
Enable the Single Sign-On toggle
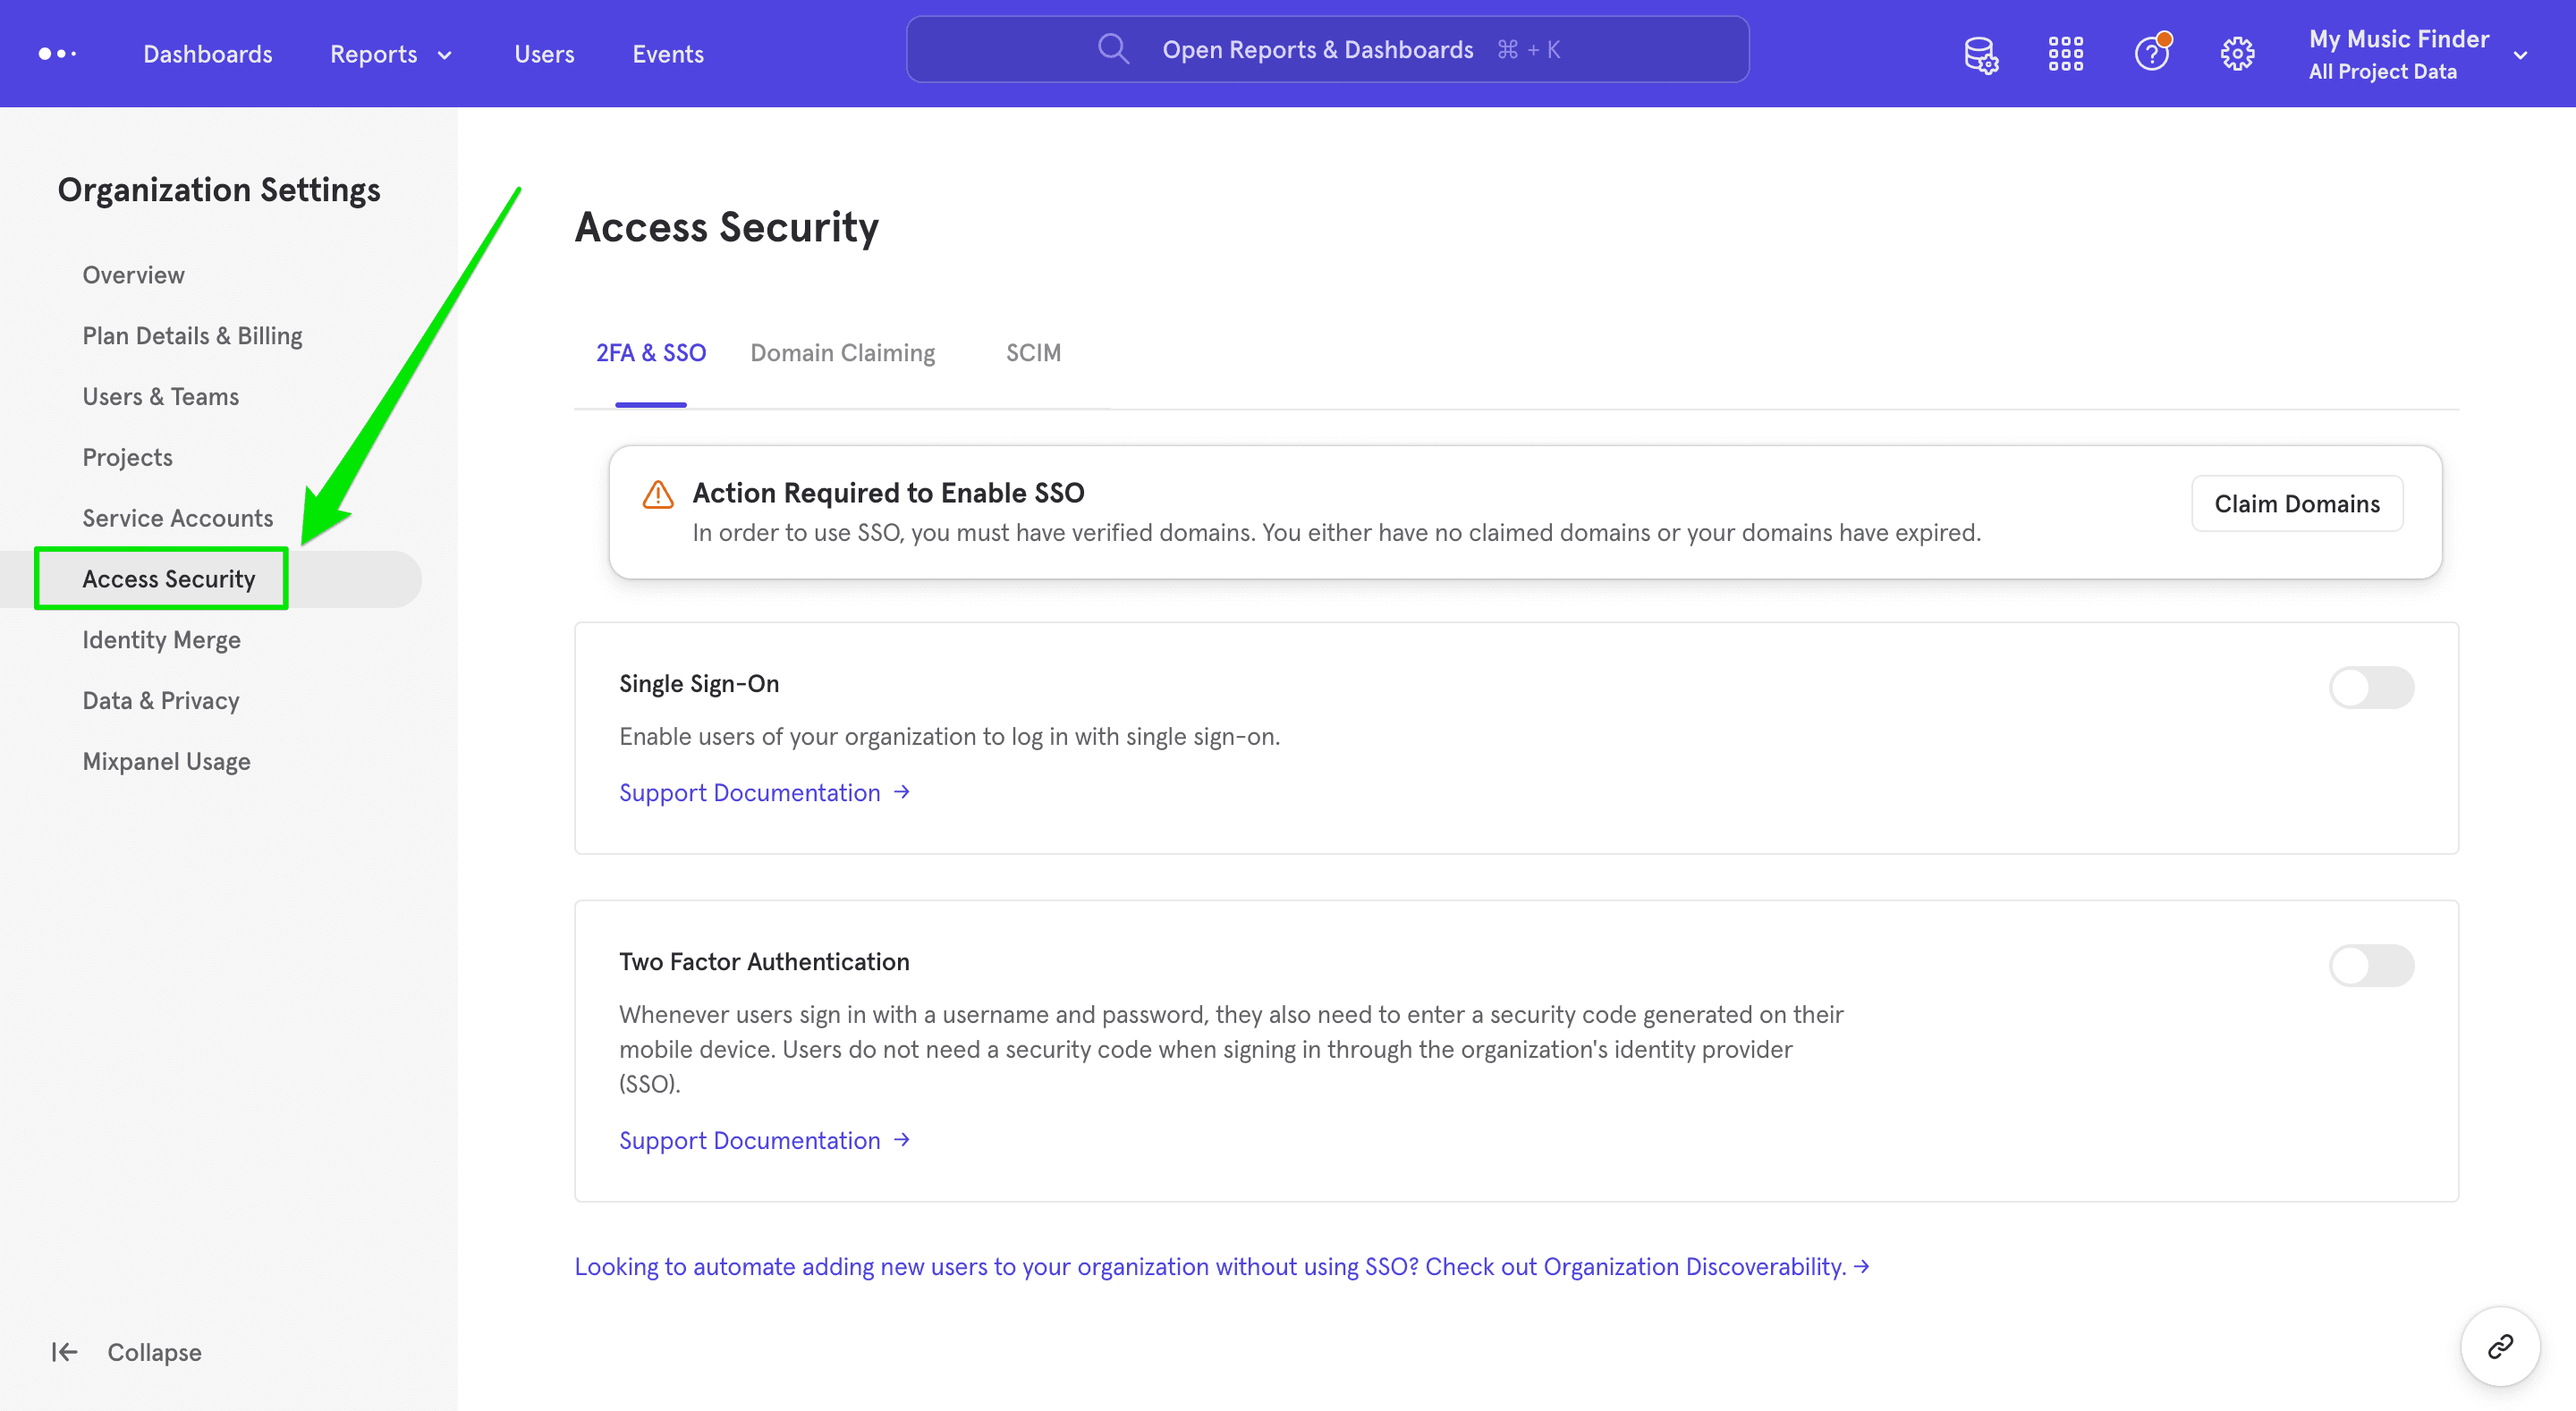click(2370, 687)
